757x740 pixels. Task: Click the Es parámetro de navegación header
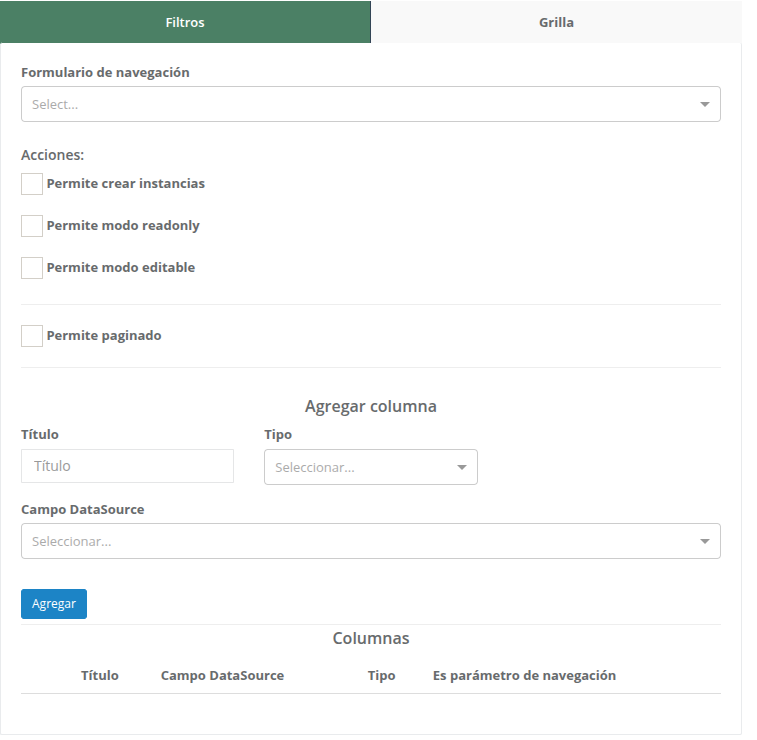point(524,676)
